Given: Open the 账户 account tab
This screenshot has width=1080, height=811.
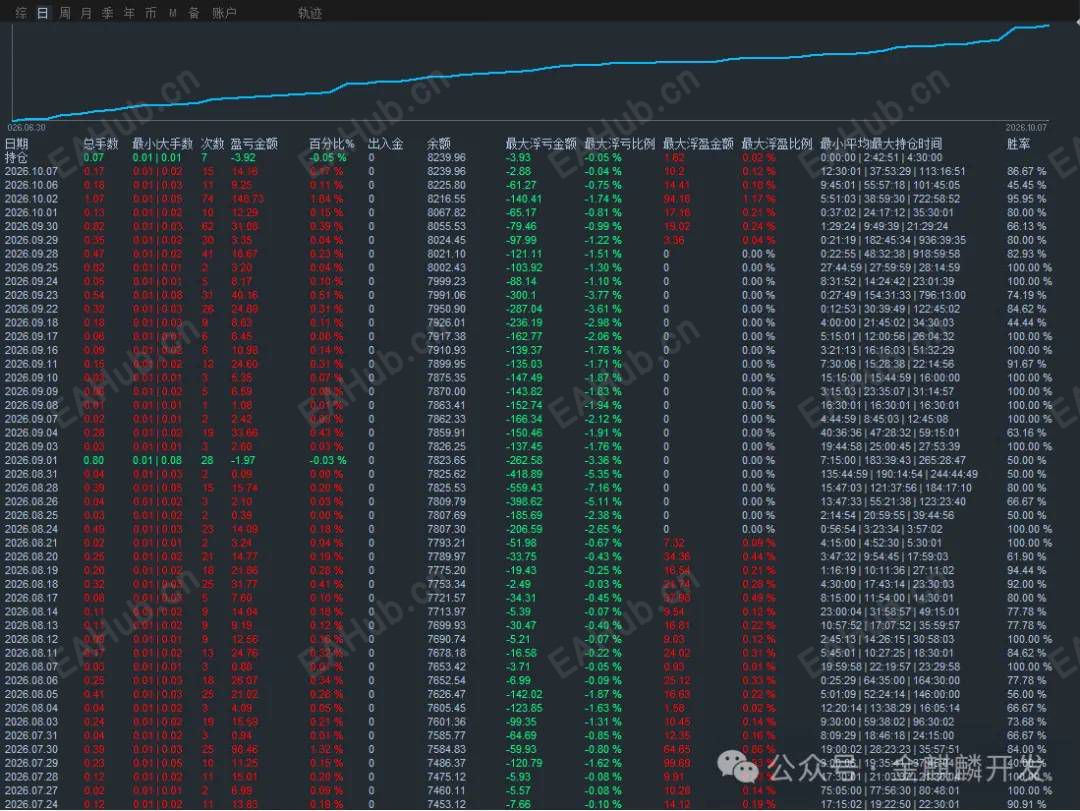Looking at the screenshot, I should 224,12.
